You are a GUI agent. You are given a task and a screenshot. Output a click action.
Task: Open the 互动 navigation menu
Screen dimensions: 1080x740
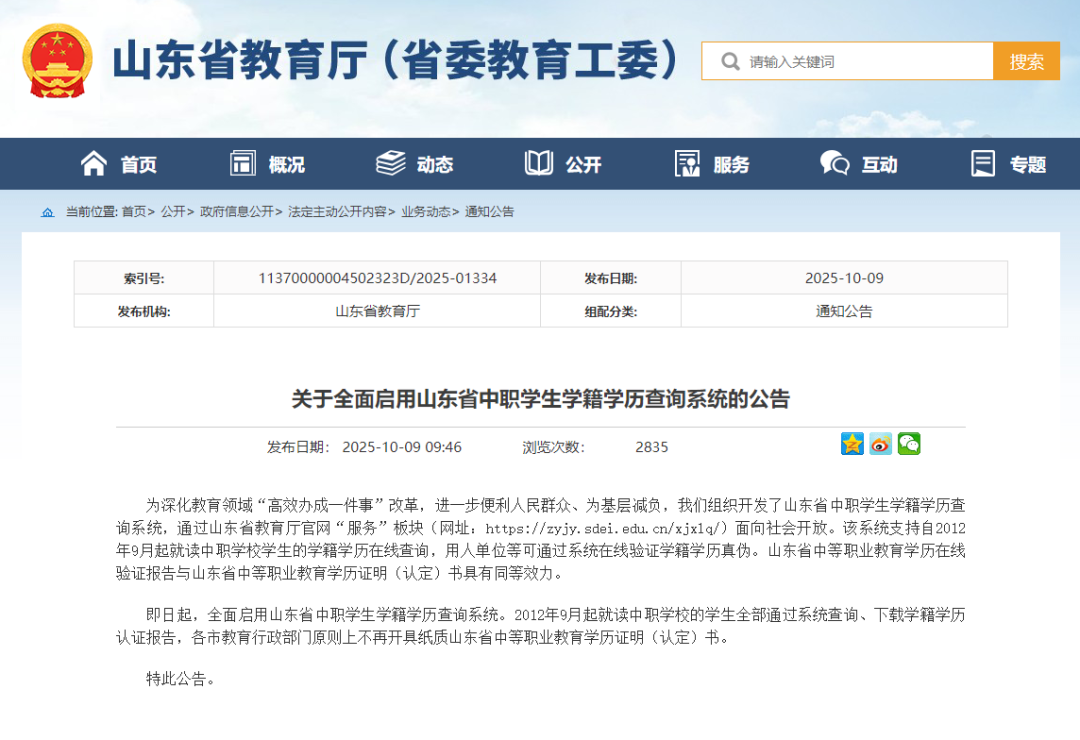[x=859, y=164]
